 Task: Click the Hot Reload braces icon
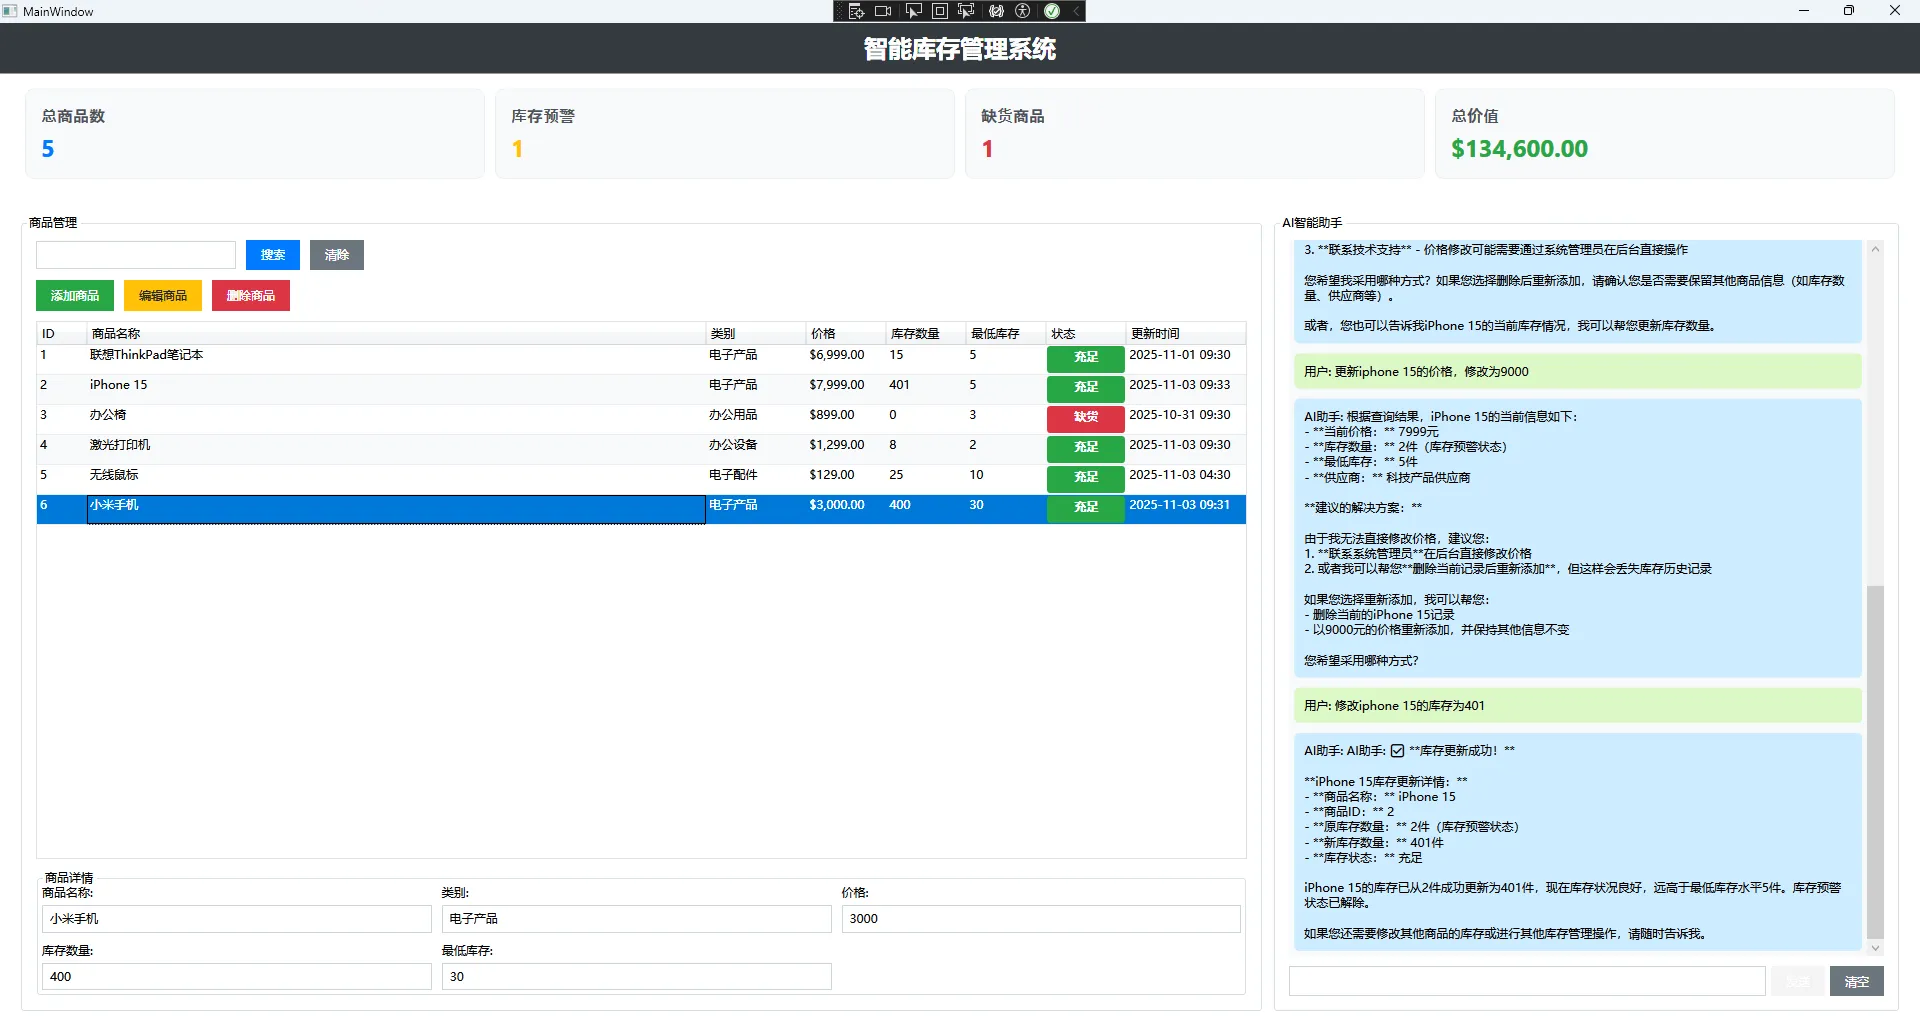(996, 11)
